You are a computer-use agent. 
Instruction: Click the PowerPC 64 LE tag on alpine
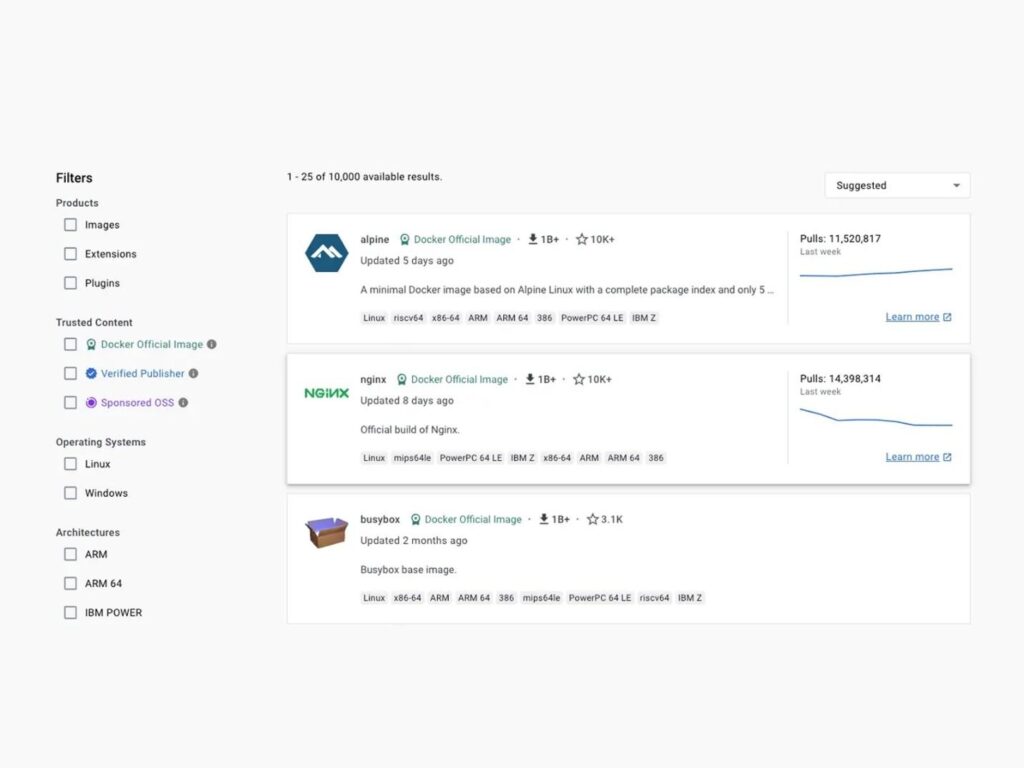point(592,318)
